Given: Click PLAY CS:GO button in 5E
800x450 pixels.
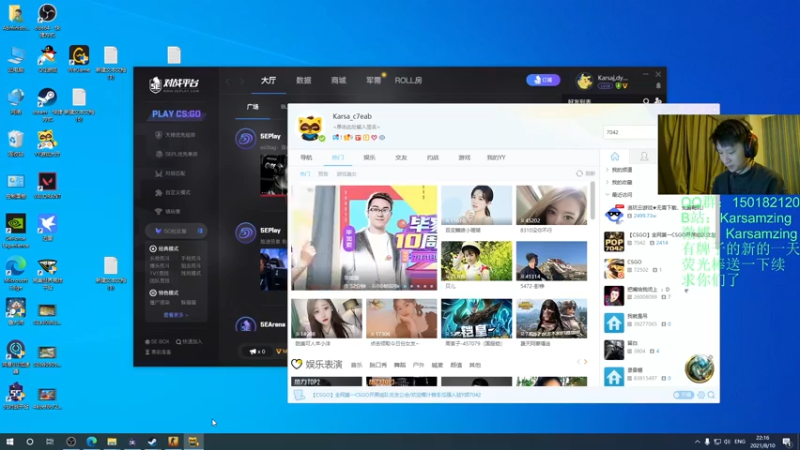Looking at the screenshot, I should pos(176,114).
